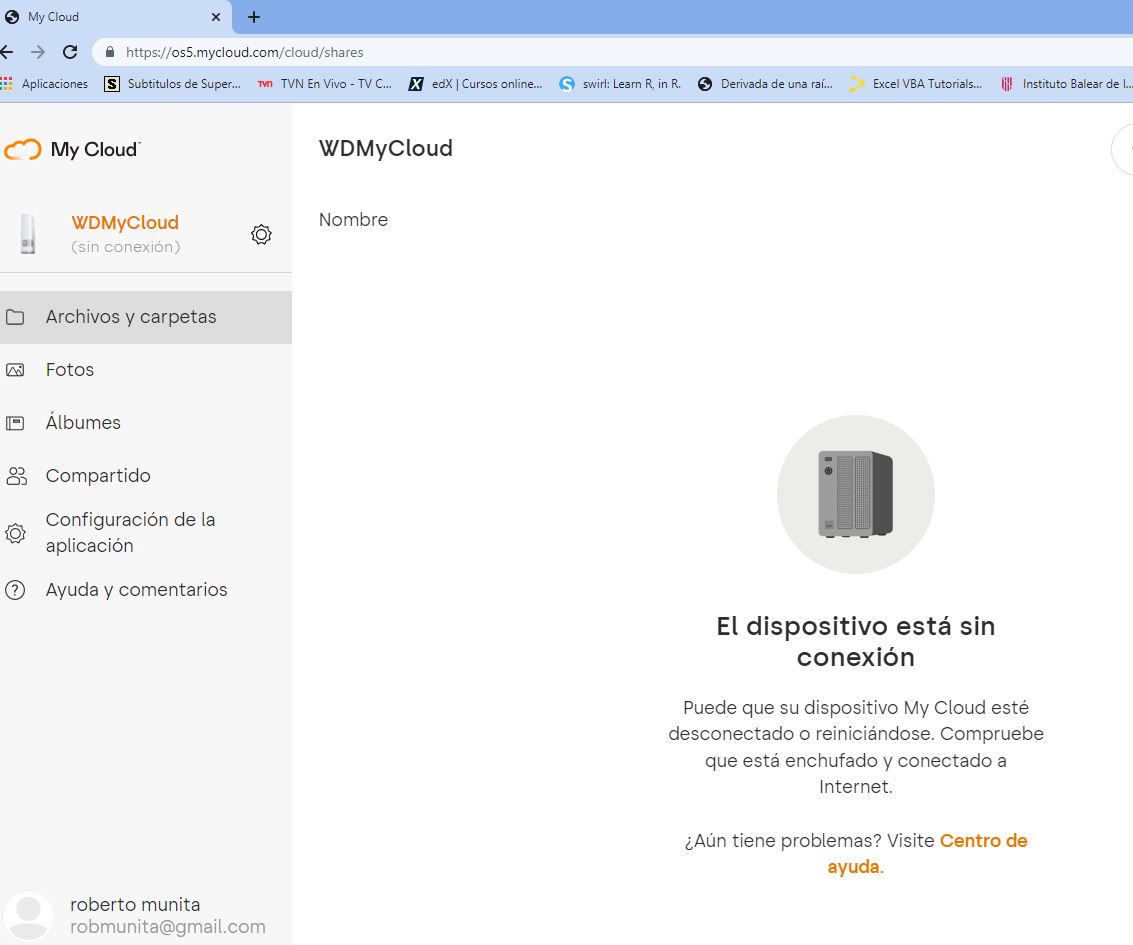Click the photo icon beside Fotos
This screenshot has width=1133, height=945.
coord(15,370)
